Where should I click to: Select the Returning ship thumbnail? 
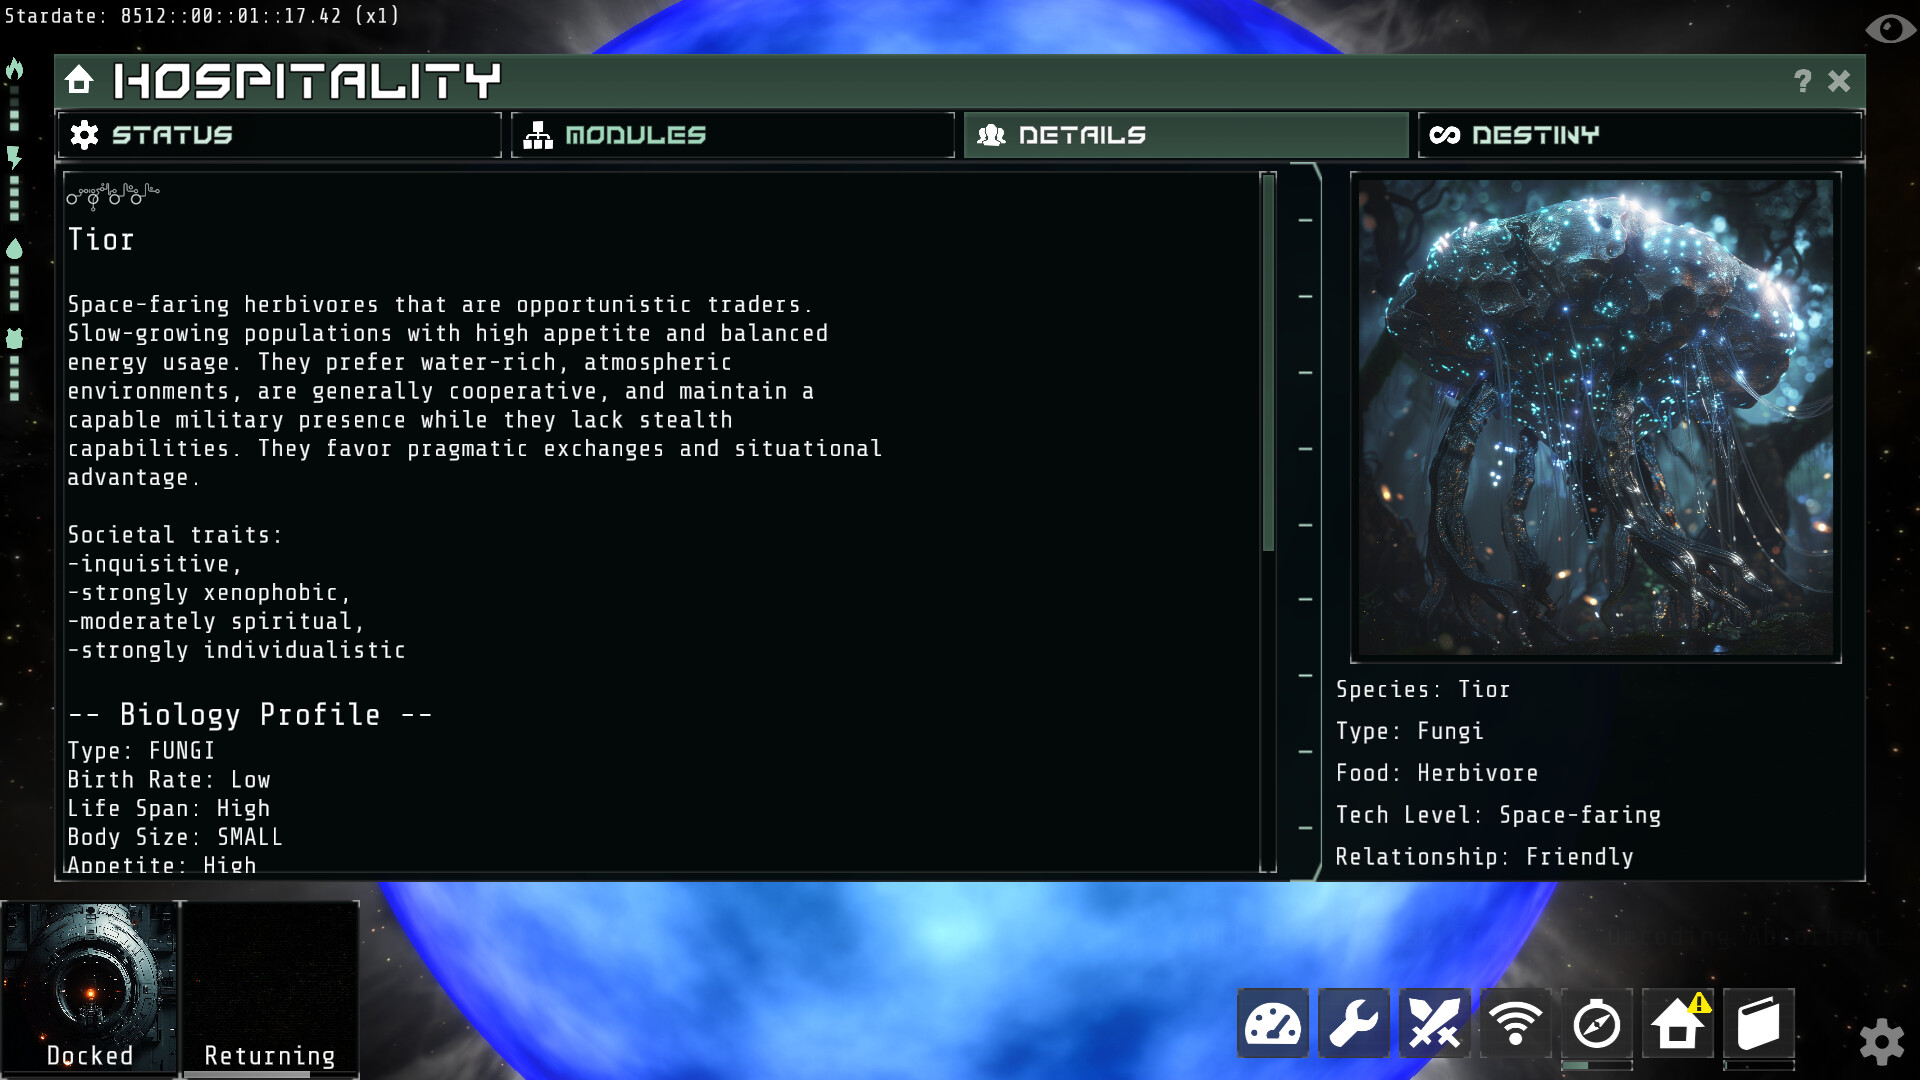click(x=270, y=985)
